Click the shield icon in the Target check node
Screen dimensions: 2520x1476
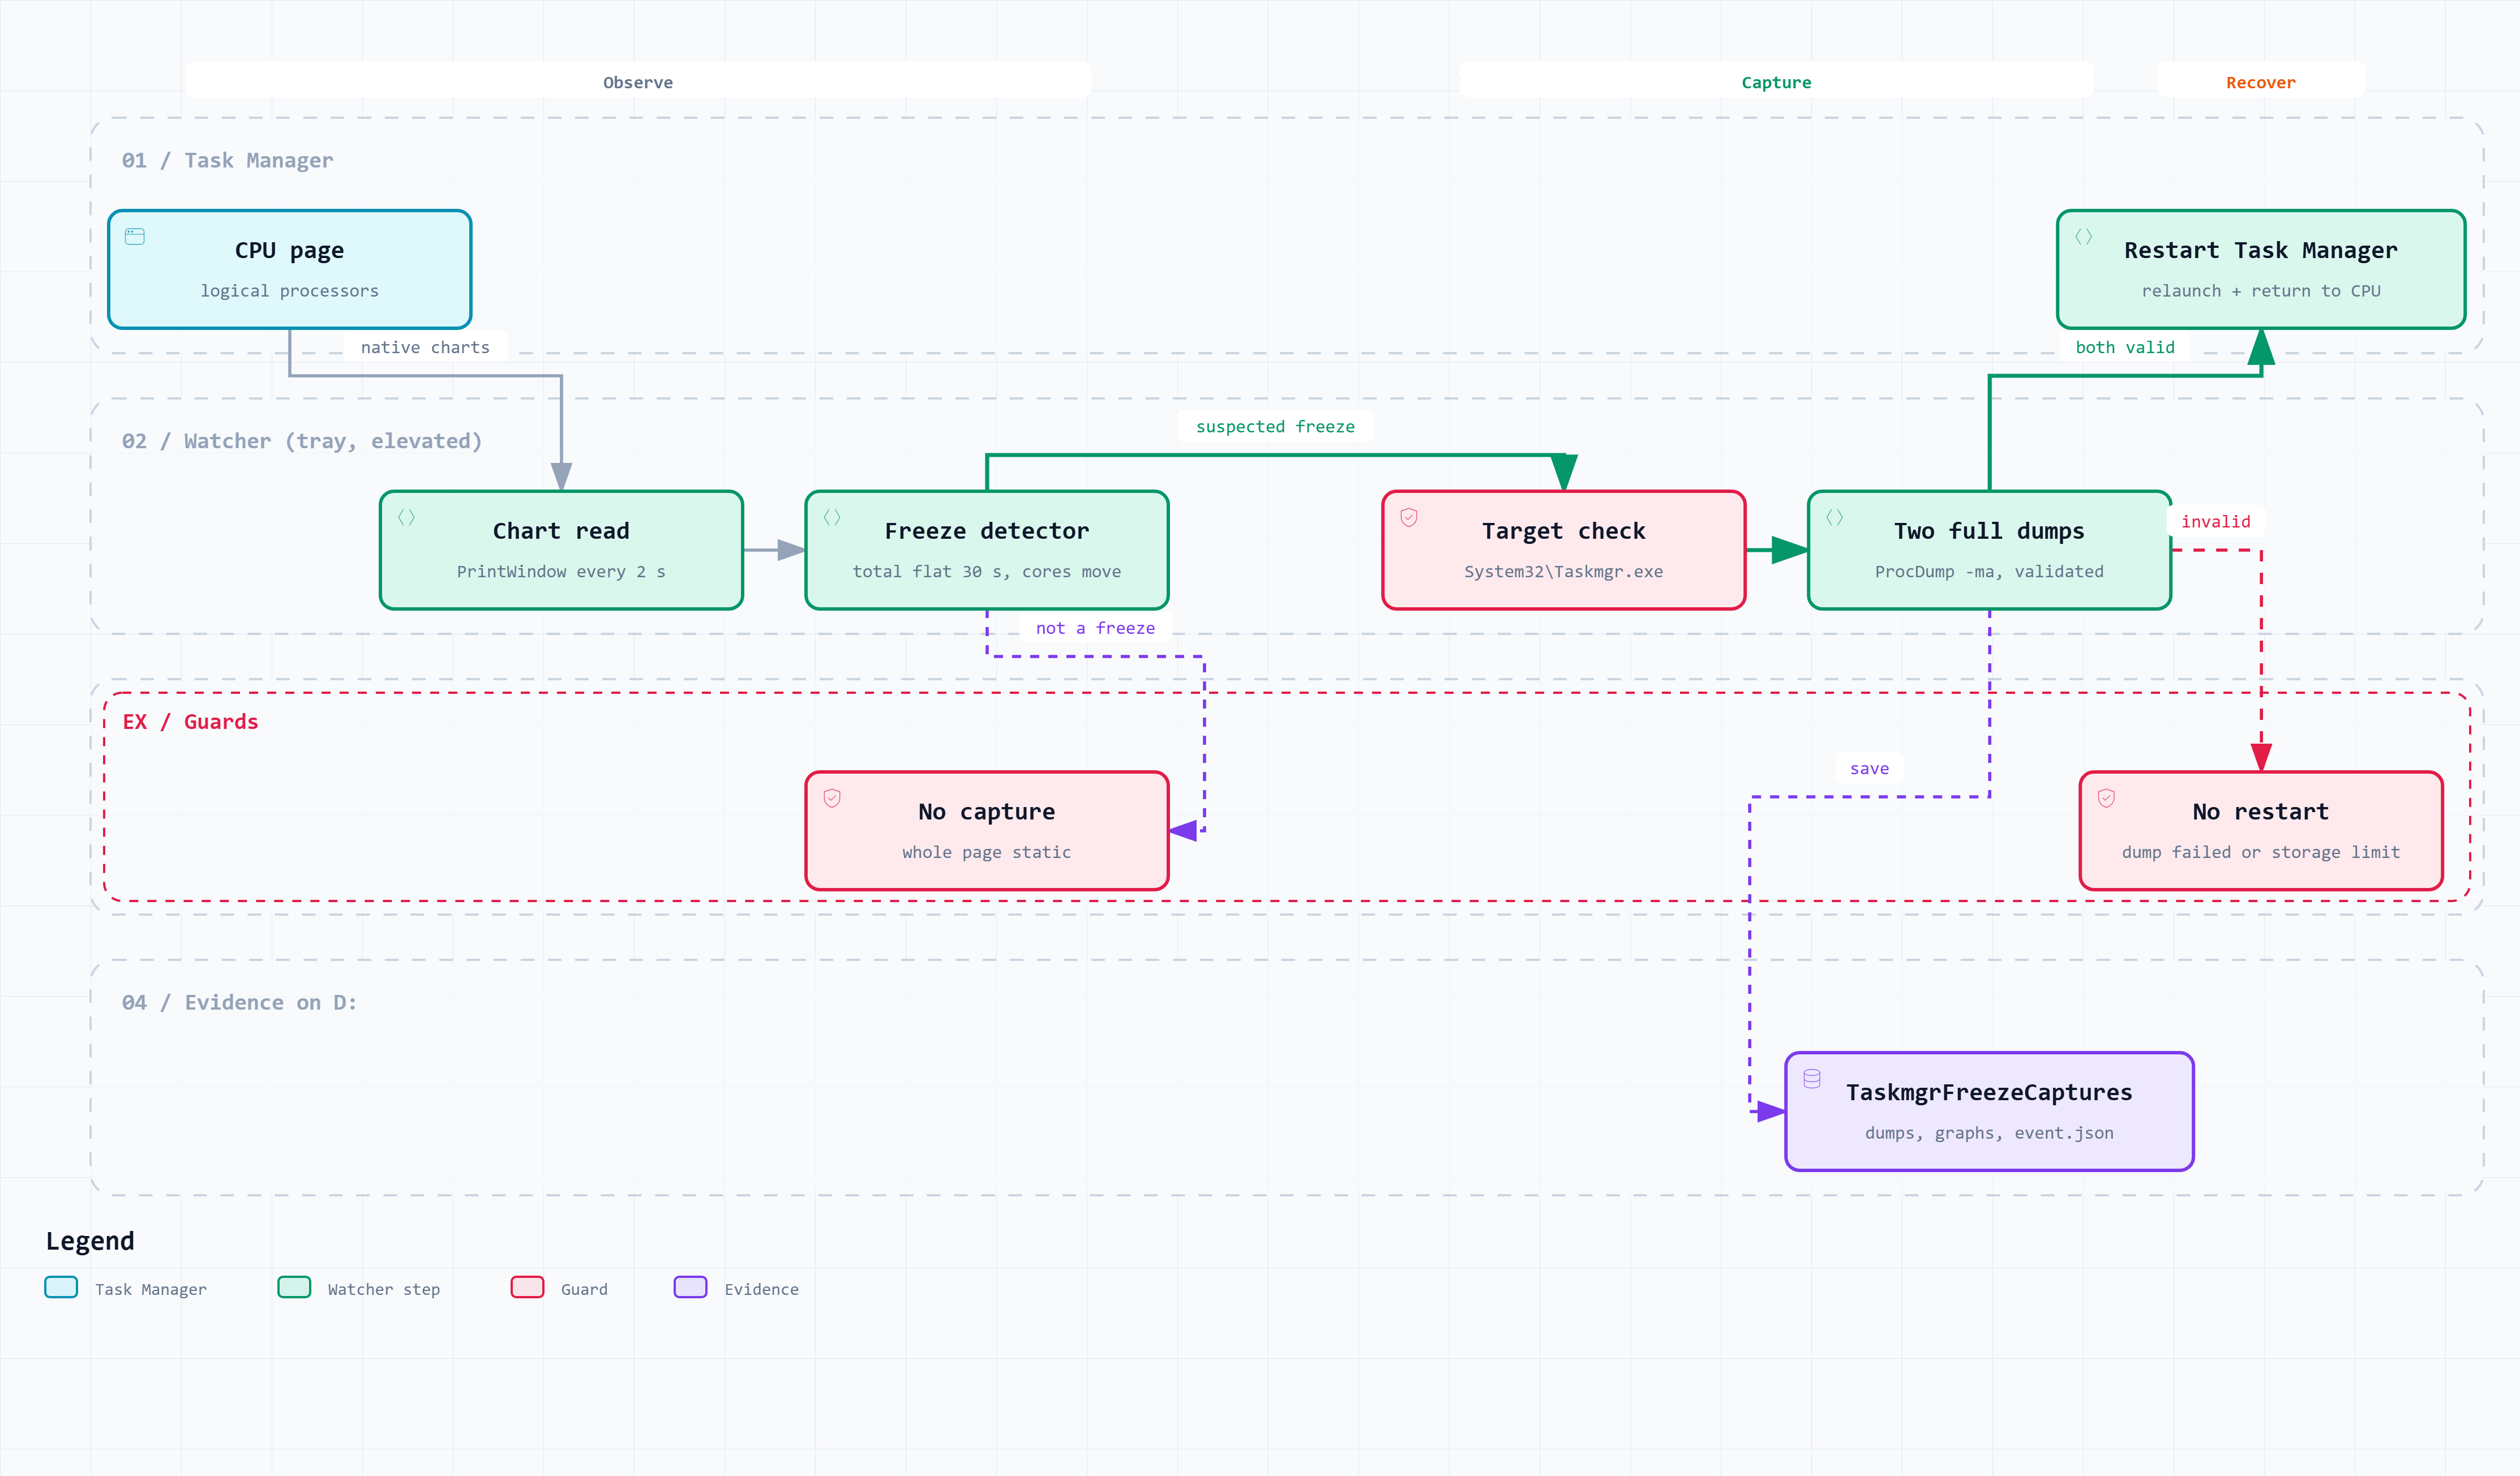click(1409, 517)
